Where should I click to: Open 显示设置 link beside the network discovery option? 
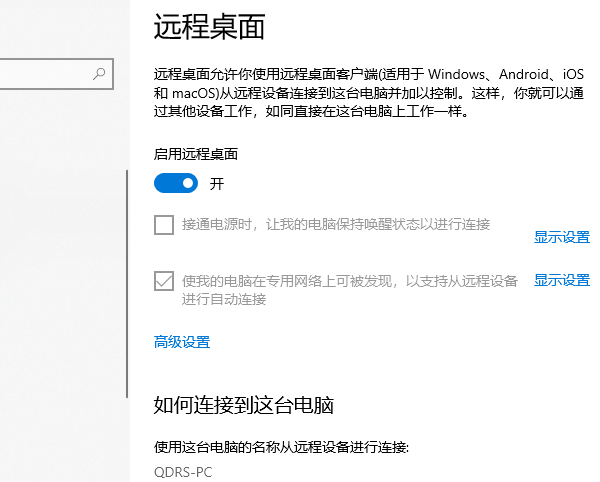point(561,280)
